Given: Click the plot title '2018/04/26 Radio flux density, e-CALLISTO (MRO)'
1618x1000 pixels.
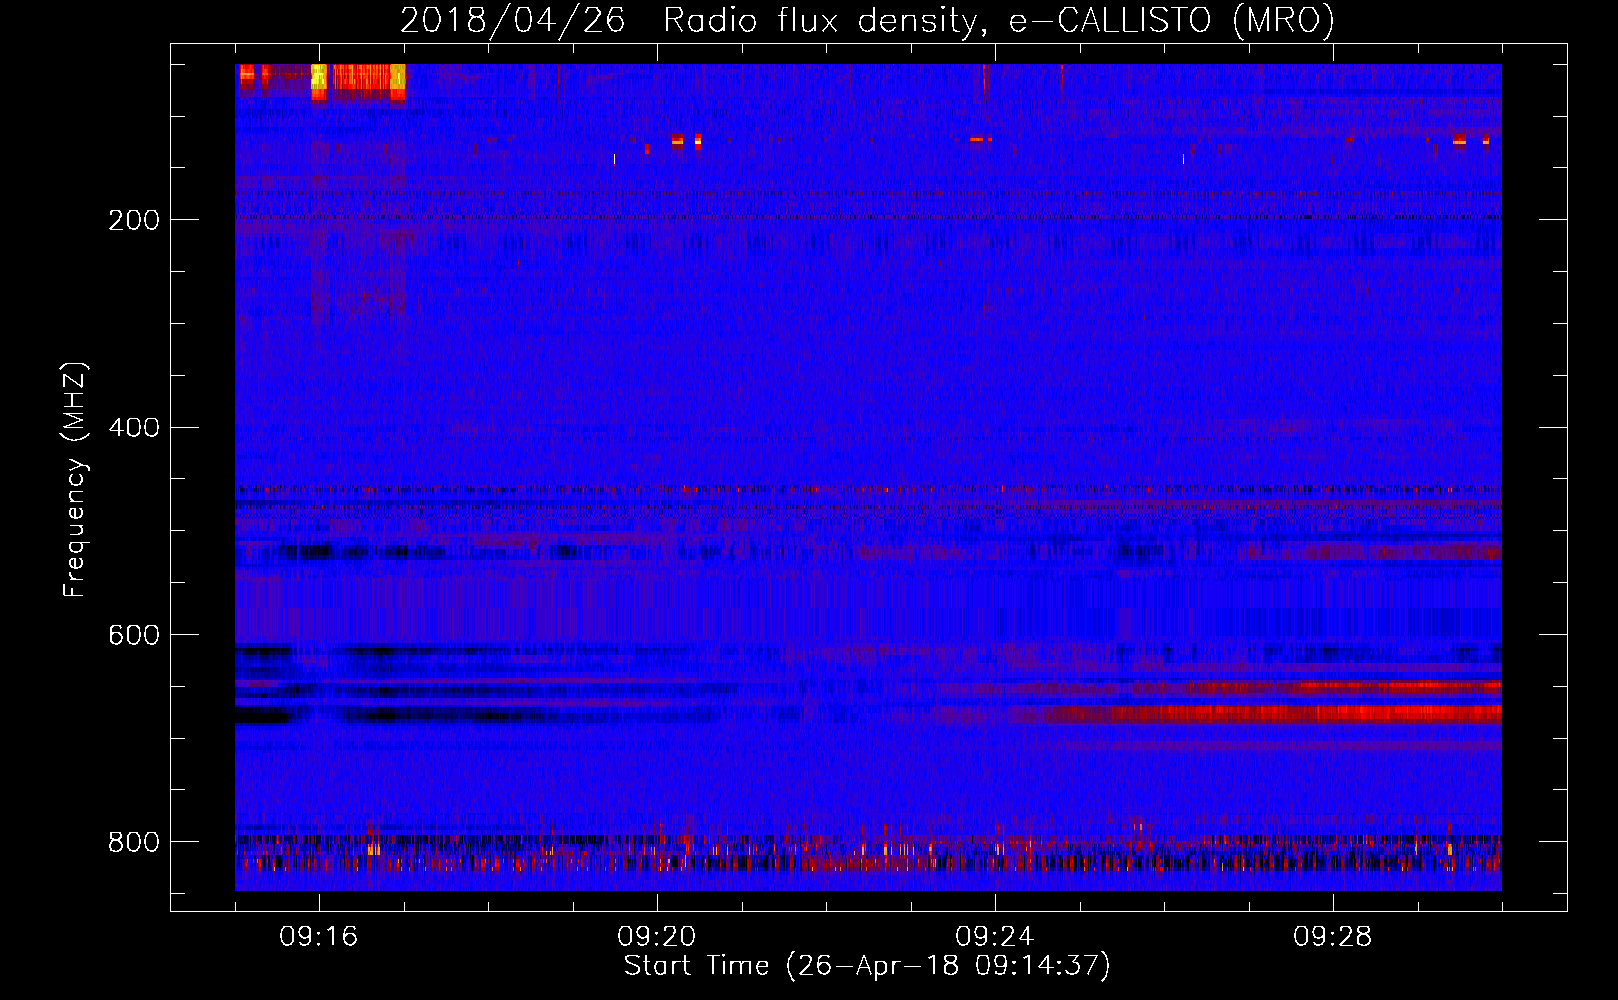Looking at the screenshot, I should pyautogui.click(x=867, y=20).
